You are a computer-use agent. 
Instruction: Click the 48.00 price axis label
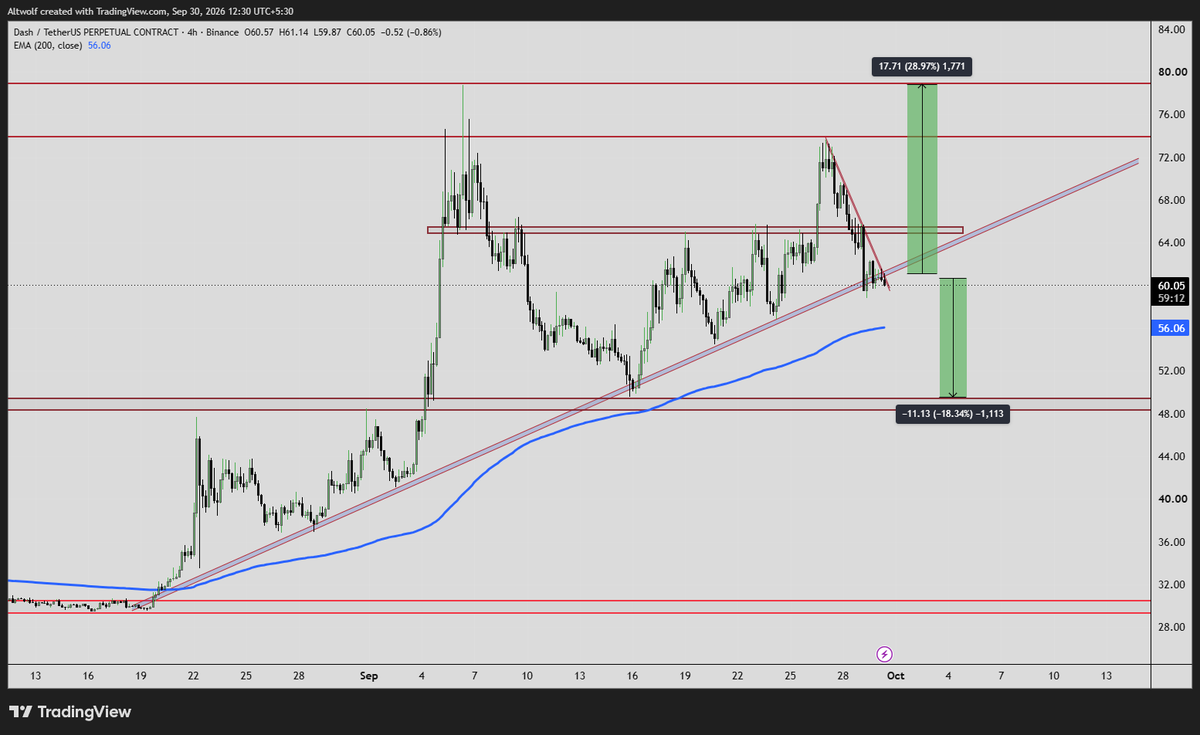pyautogui.click(x=1171, y=414)
